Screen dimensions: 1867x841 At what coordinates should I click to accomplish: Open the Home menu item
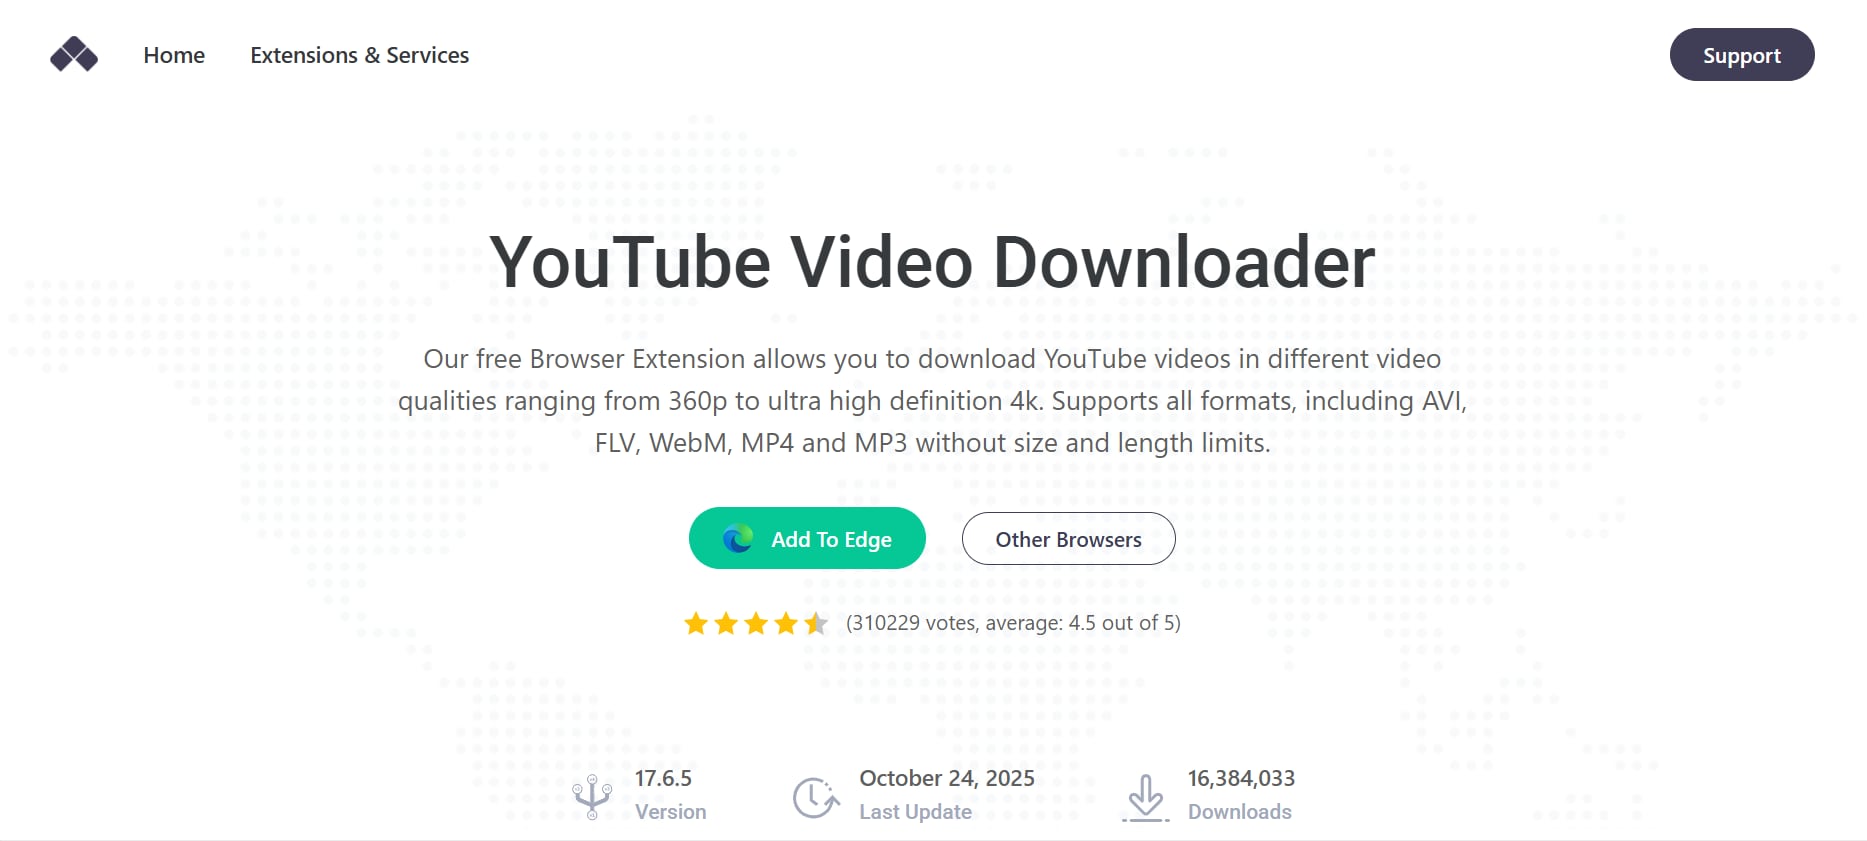point(174,55)
